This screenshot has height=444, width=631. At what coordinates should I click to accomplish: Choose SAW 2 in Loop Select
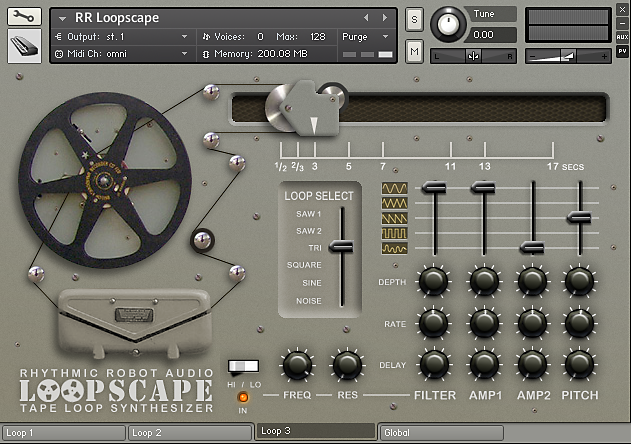309,231
